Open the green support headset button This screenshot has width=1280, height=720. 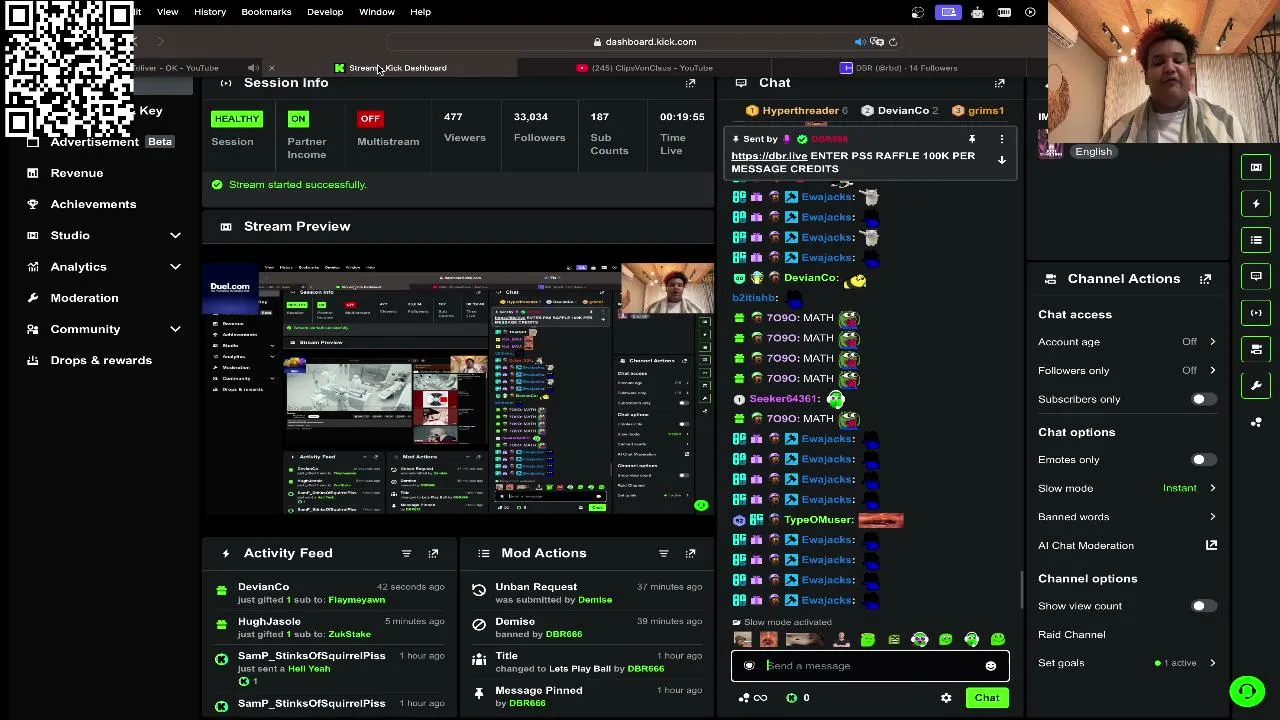tap(1247, 691)
